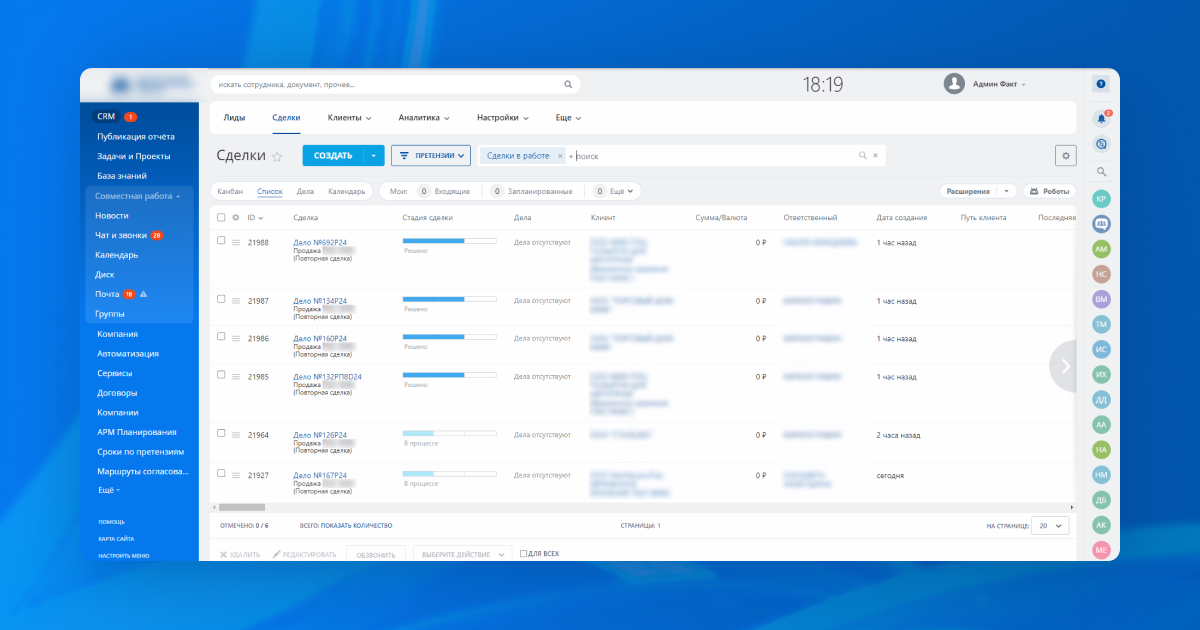The image size is (1200, 630).
Task: Check the box for deal 21986
Action: tap(221, 336)
